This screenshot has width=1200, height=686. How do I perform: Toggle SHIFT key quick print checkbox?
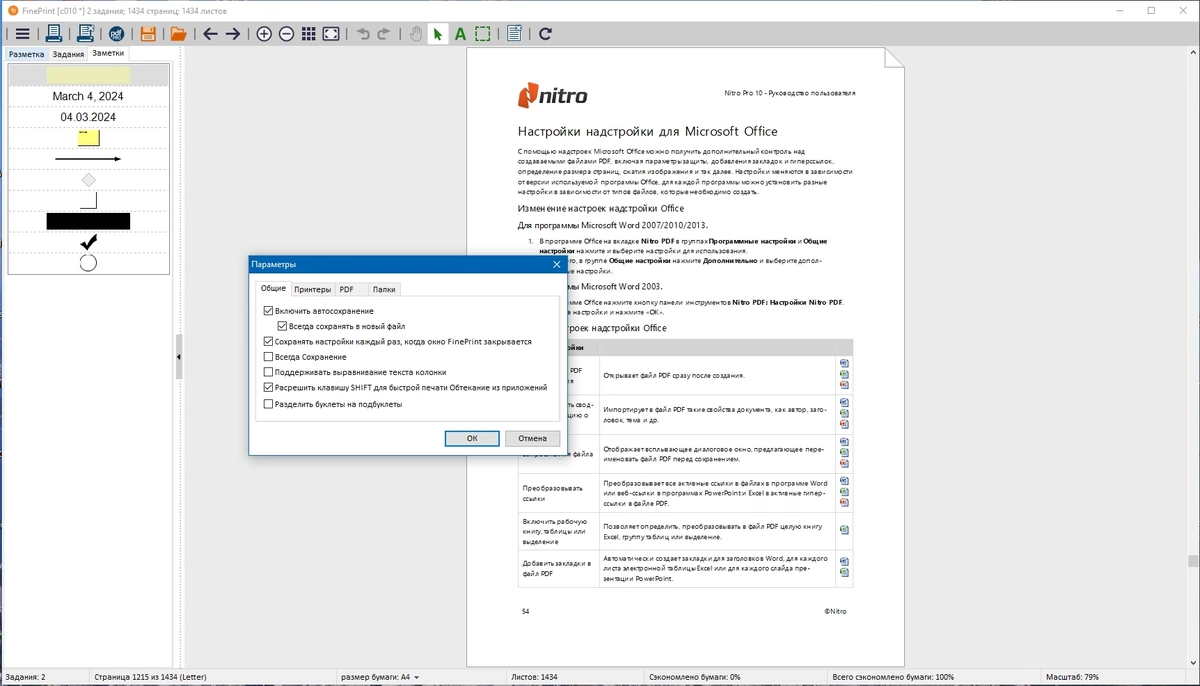click(268, 387)
